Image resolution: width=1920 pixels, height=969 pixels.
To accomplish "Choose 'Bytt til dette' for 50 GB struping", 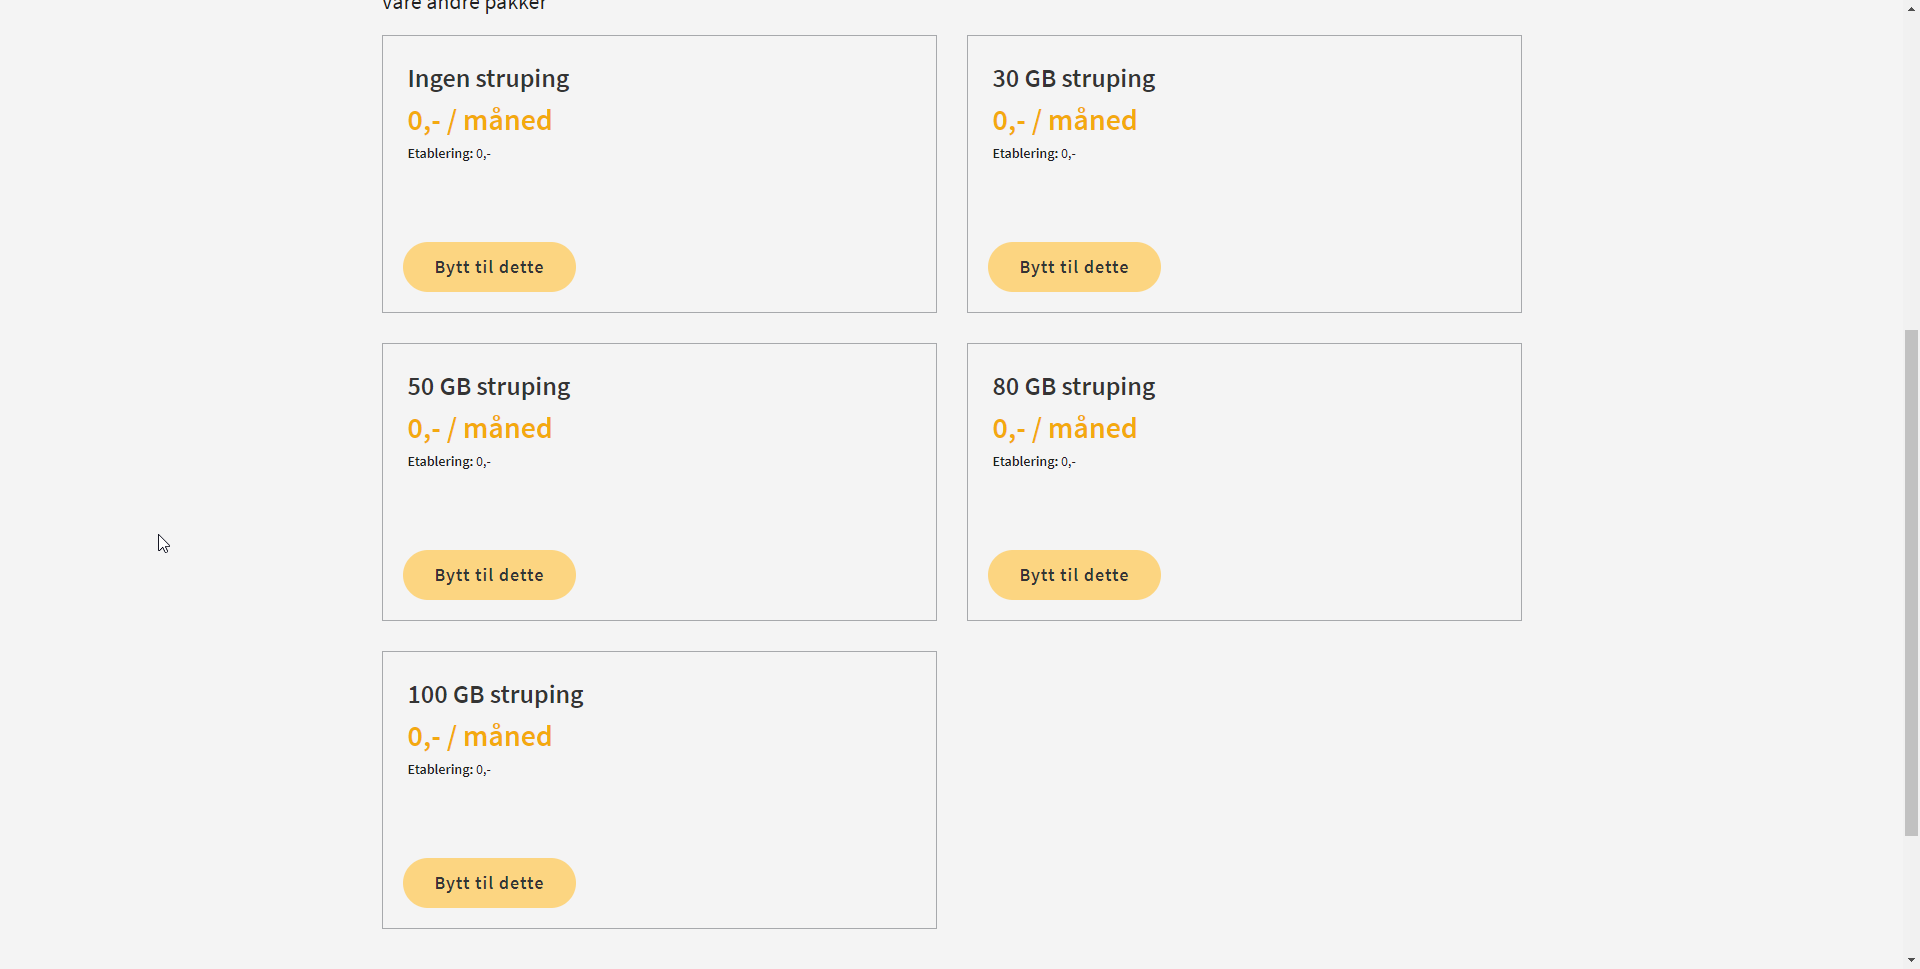I will [489, 575].
